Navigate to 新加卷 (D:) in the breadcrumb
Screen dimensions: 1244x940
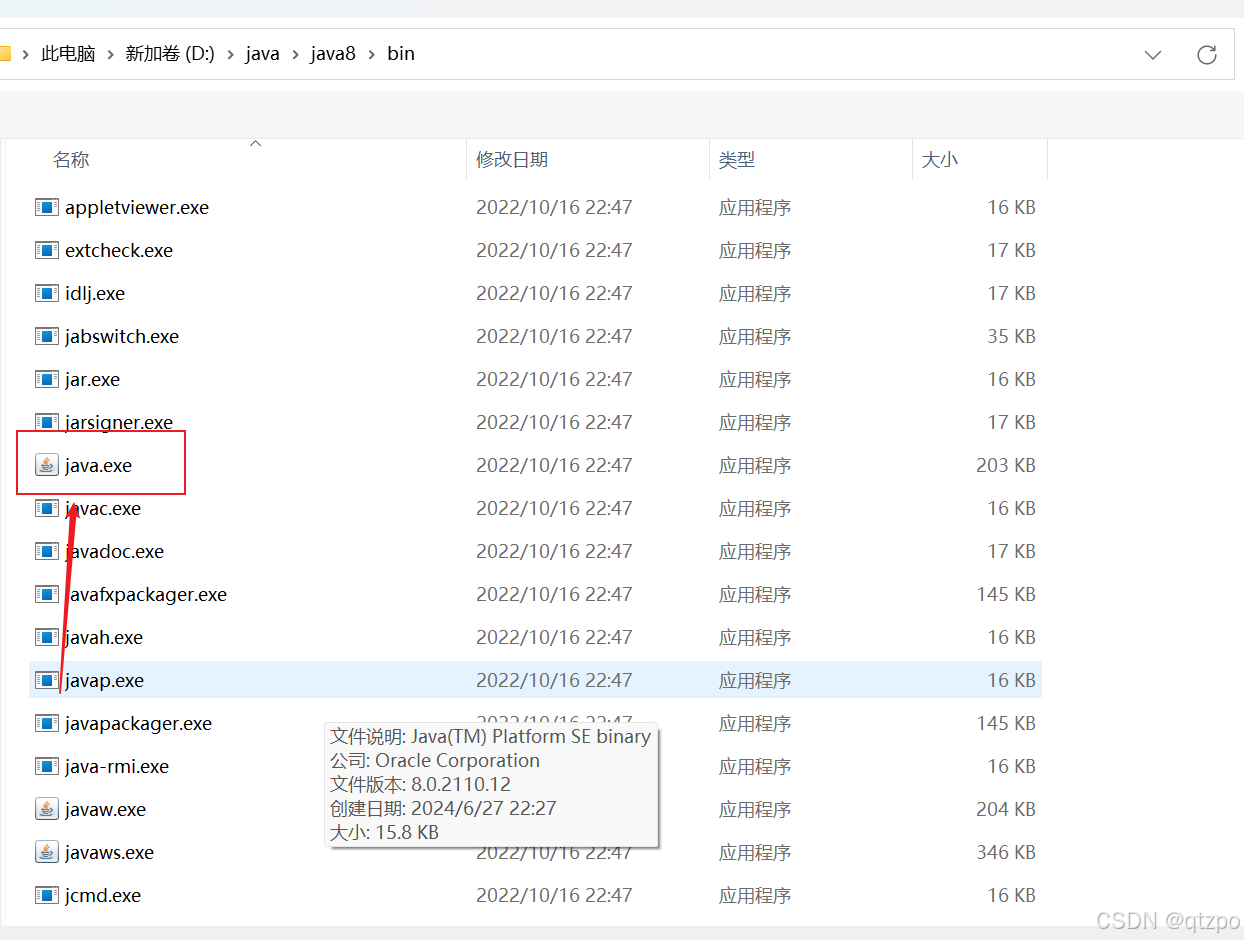170,54
